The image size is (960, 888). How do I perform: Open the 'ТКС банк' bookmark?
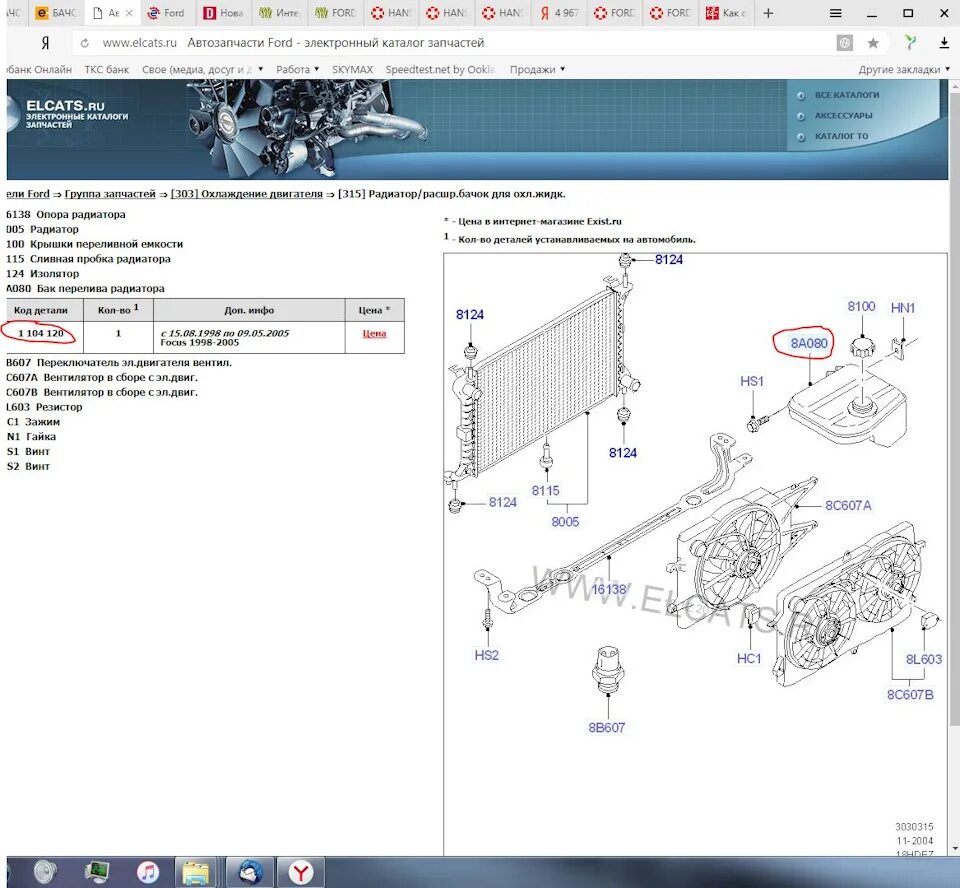click(x=107, y=69)
